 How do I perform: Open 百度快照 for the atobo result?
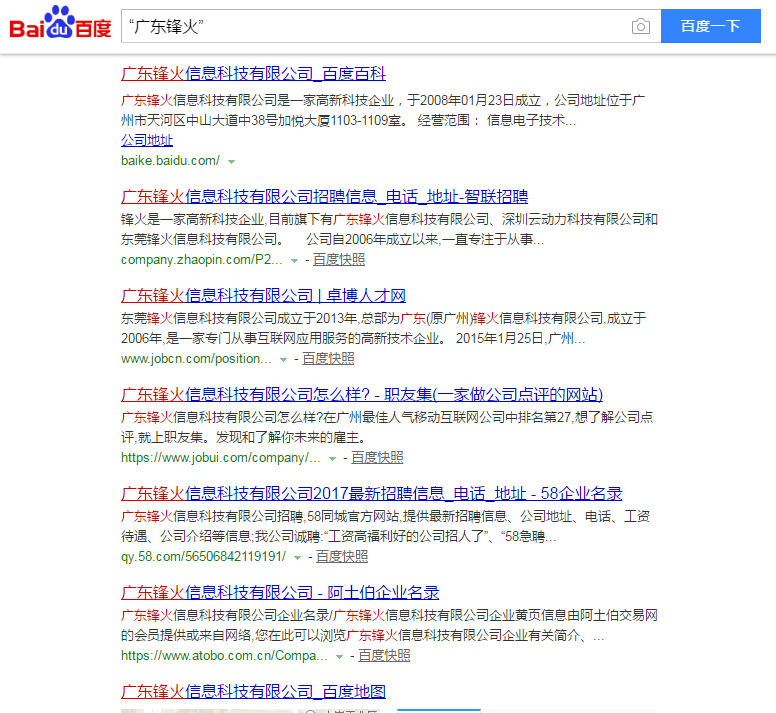click(384, 656)
